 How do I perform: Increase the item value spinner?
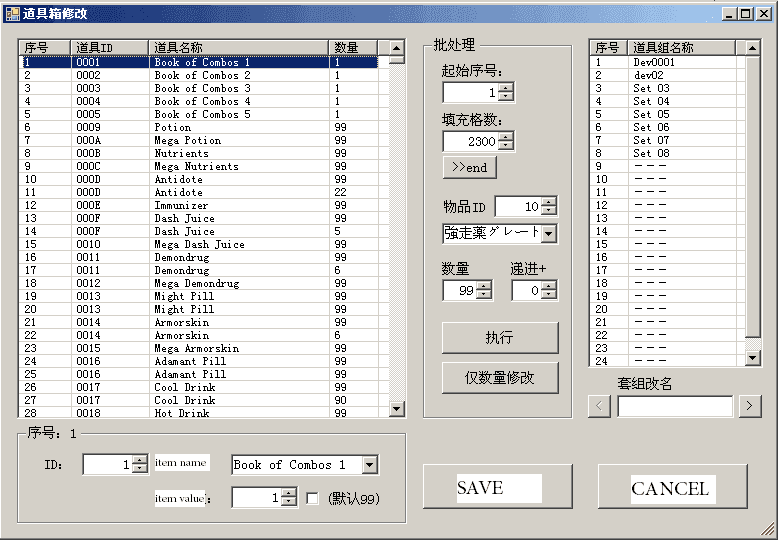(x=289, y=493)
